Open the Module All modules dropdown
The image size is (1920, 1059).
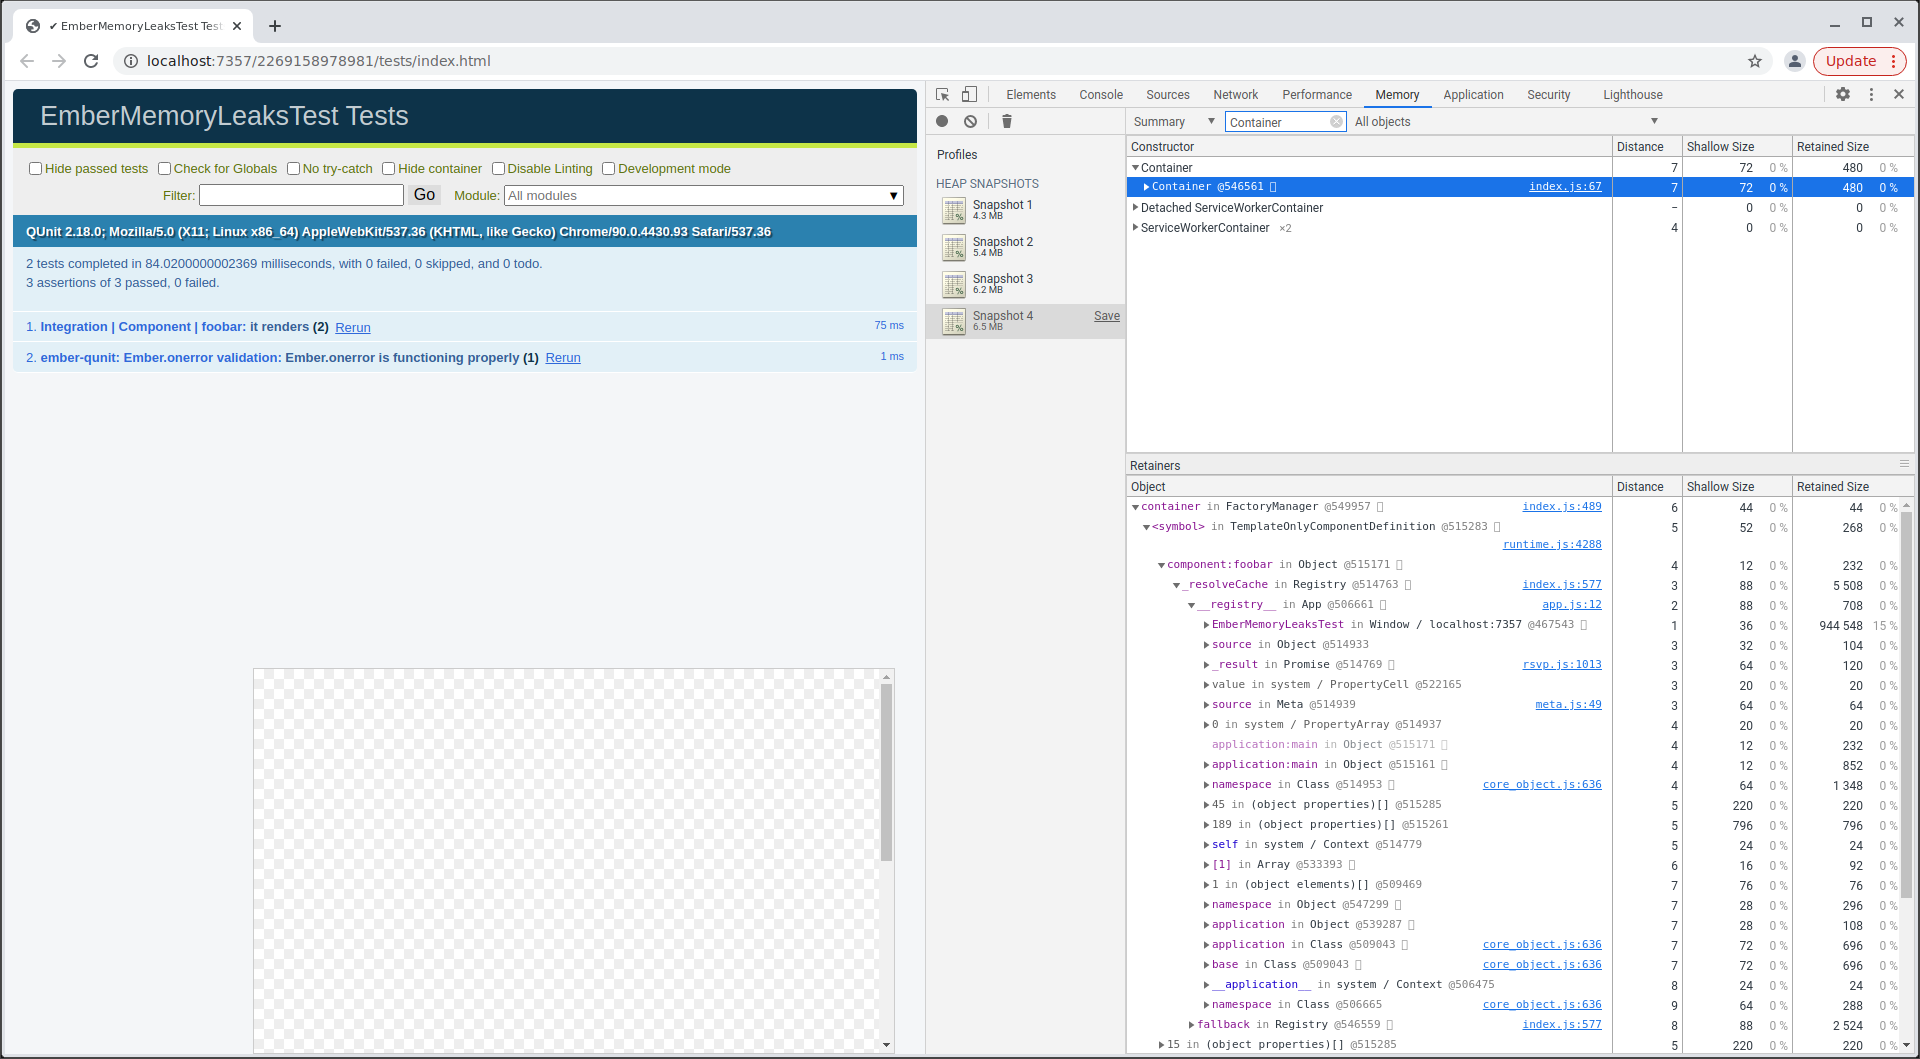(704, 195)
